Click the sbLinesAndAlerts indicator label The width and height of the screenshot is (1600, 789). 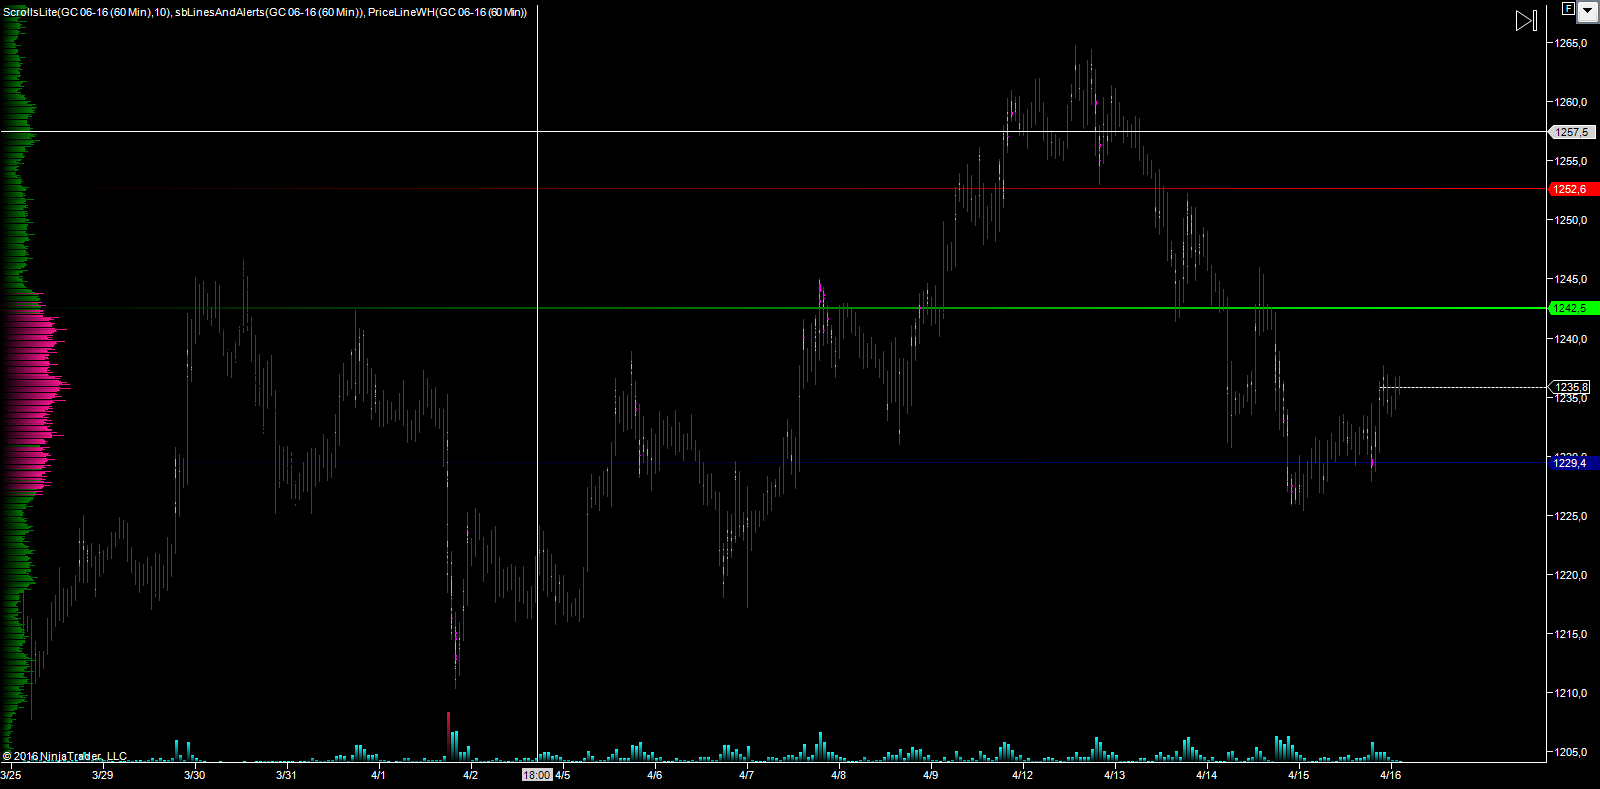tap(269, 12)
